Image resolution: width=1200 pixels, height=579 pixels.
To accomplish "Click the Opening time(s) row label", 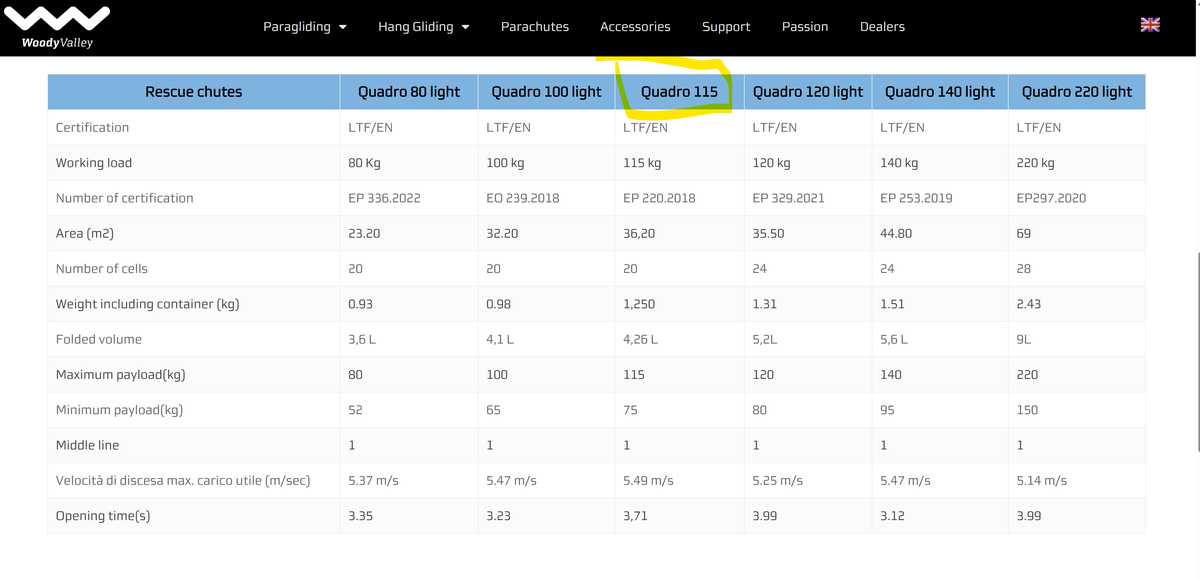I will [x=103, y=516].
